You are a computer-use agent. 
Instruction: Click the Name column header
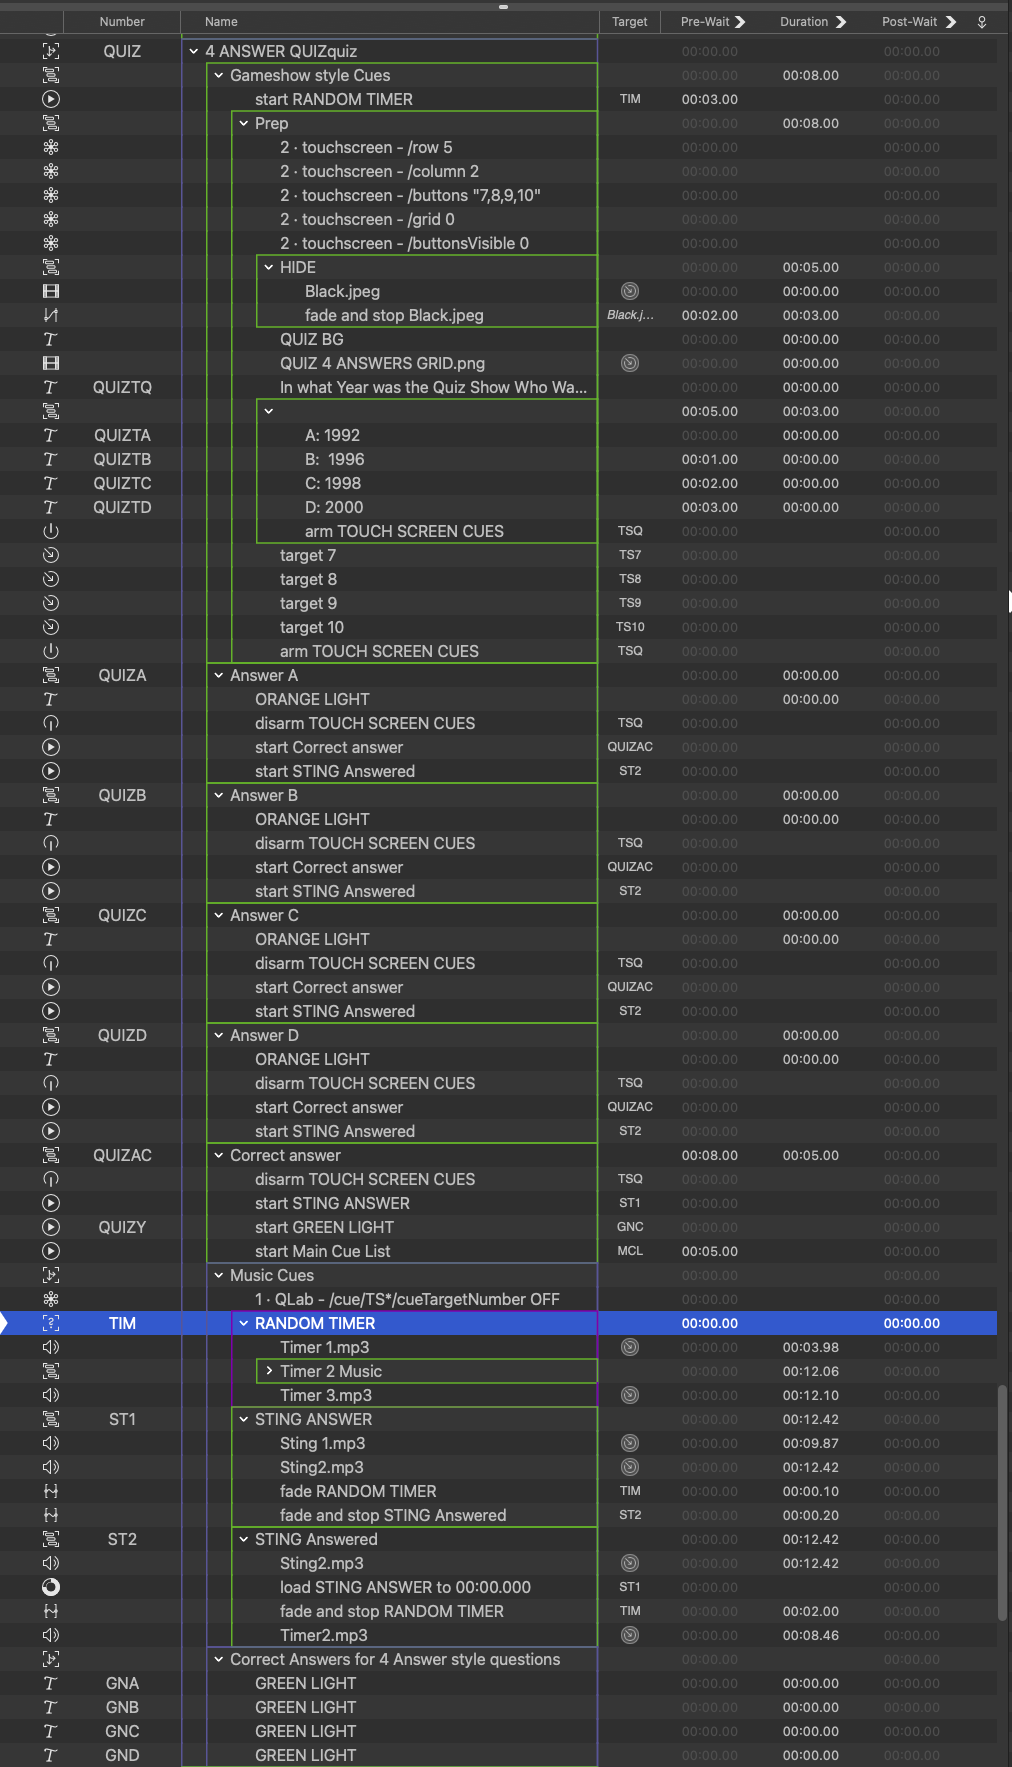click(x=222, y=22)
